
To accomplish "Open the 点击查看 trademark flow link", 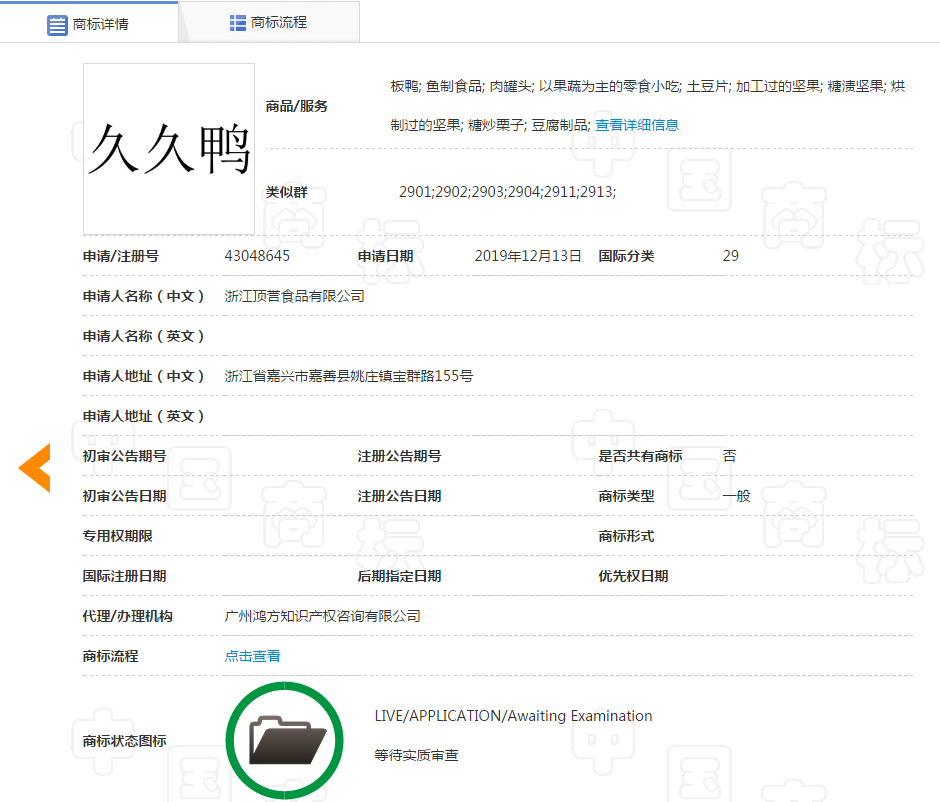I will (252, 655).
